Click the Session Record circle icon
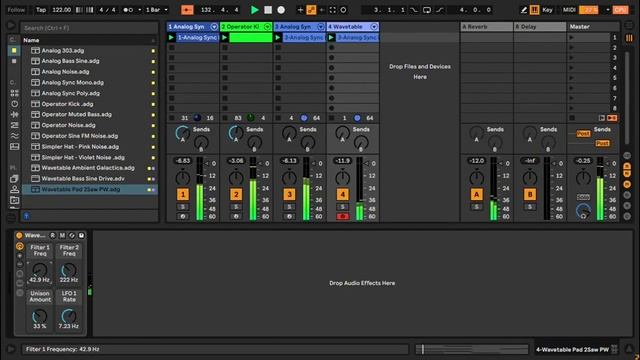The width and height of the screenshot is (640, 360). click(343, 10)
